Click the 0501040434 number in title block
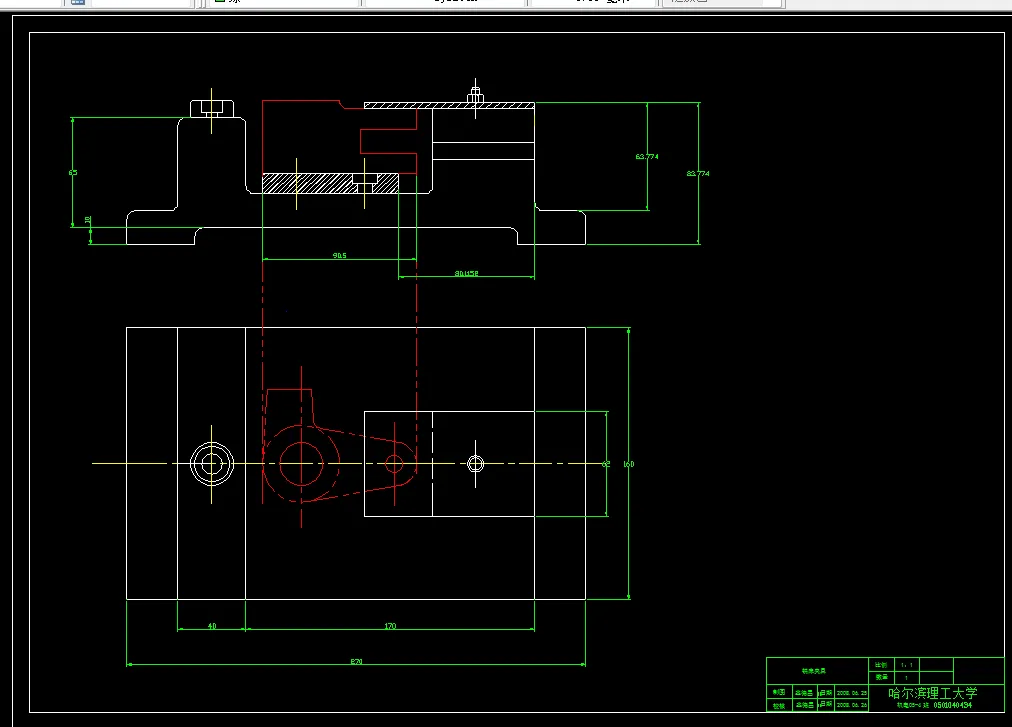 point(953,705)
